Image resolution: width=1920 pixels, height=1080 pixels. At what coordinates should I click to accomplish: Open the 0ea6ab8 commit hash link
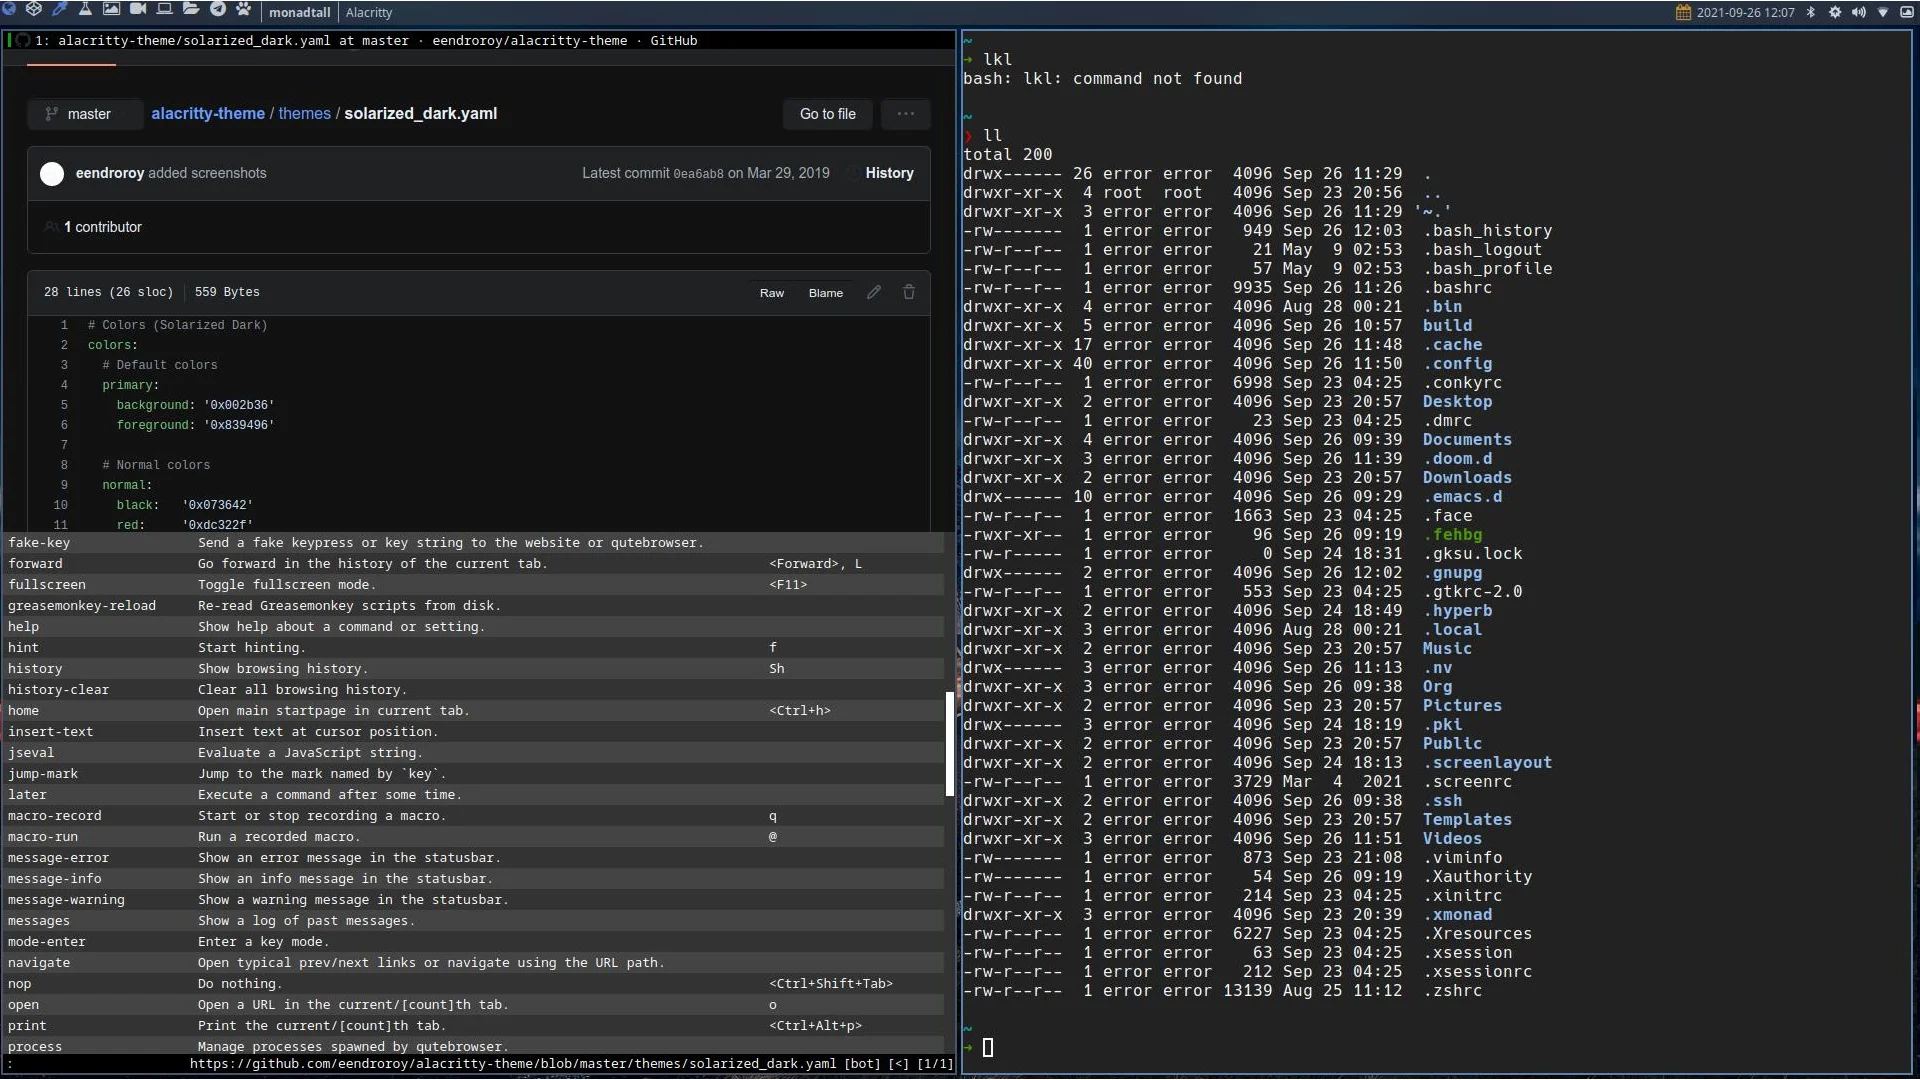click(698, 174)
